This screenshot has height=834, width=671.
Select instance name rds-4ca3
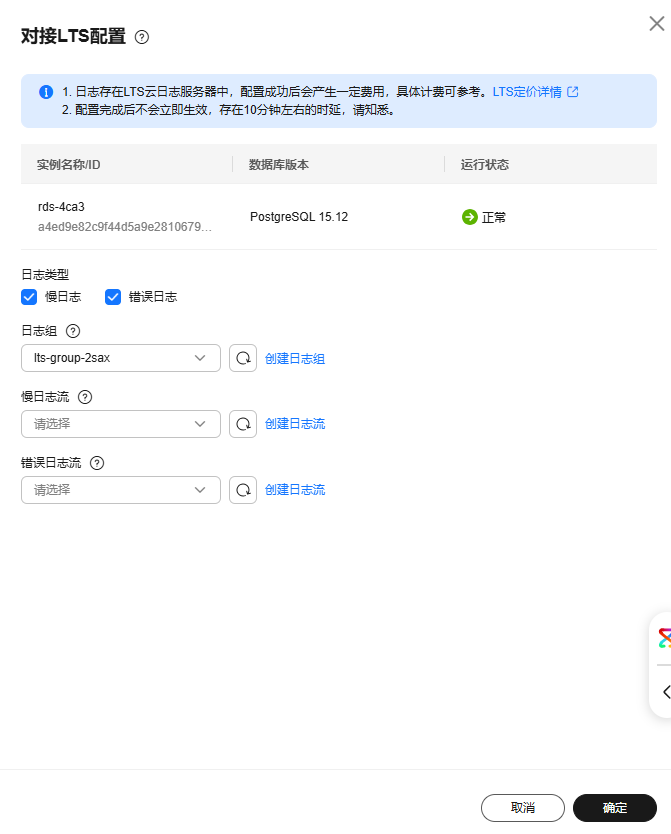tap(61, 207)
